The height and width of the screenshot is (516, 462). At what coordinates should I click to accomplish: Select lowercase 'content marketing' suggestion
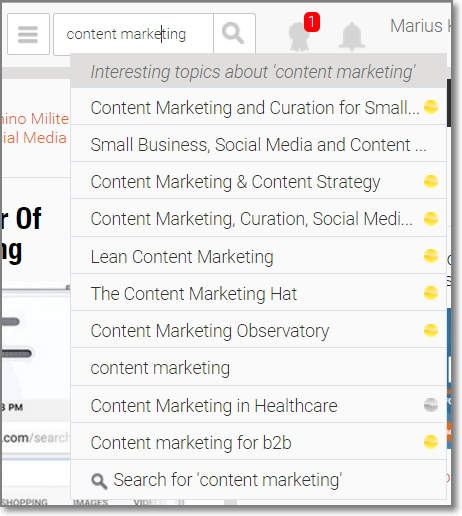pos(258,367)
